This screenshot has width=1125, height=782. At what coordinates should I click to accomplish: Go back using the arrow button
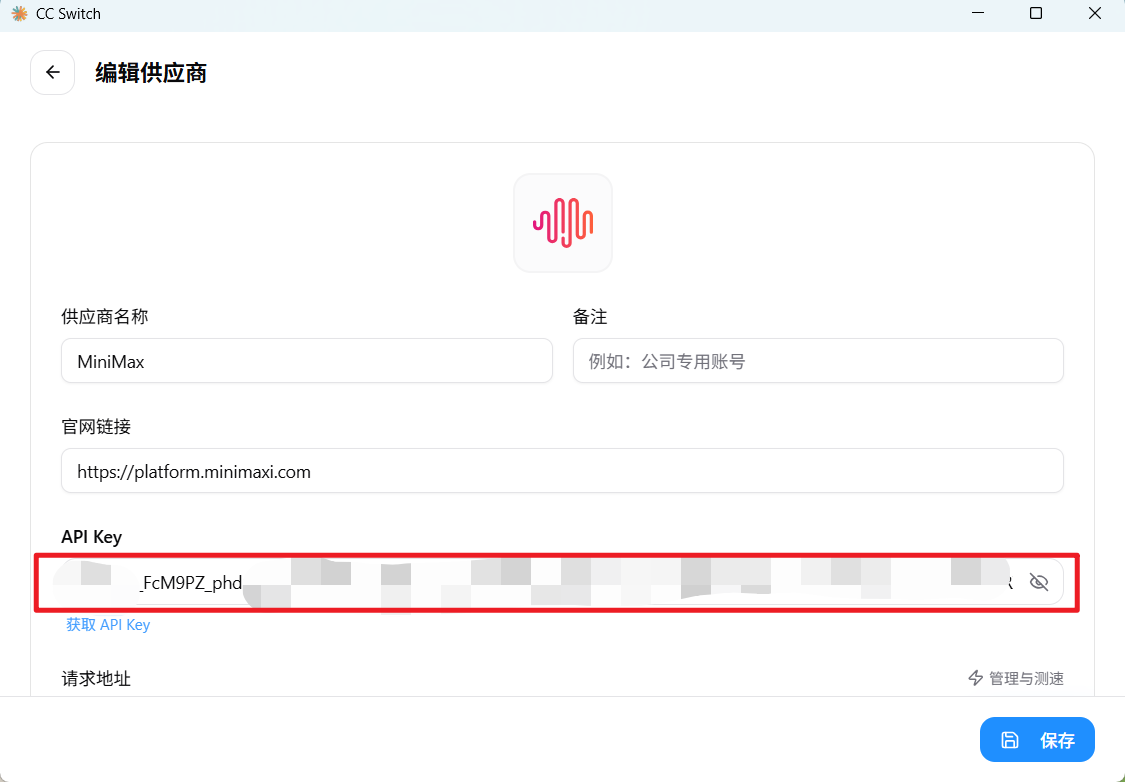pos(52,72)
